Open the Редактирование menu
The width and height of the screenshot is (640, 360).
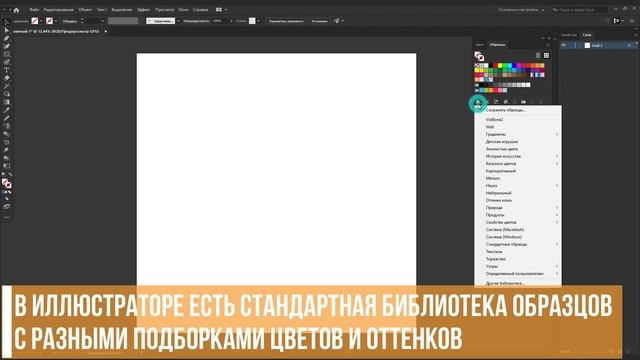coord(58,10)
